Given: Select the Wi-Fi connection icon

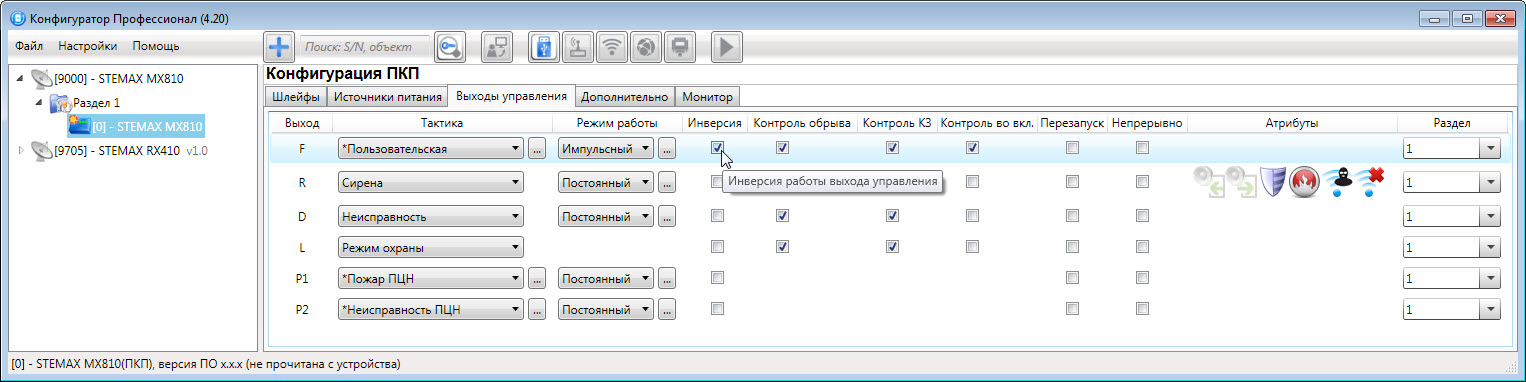Looking at the screenshot, I should click(x=612, y=47).
